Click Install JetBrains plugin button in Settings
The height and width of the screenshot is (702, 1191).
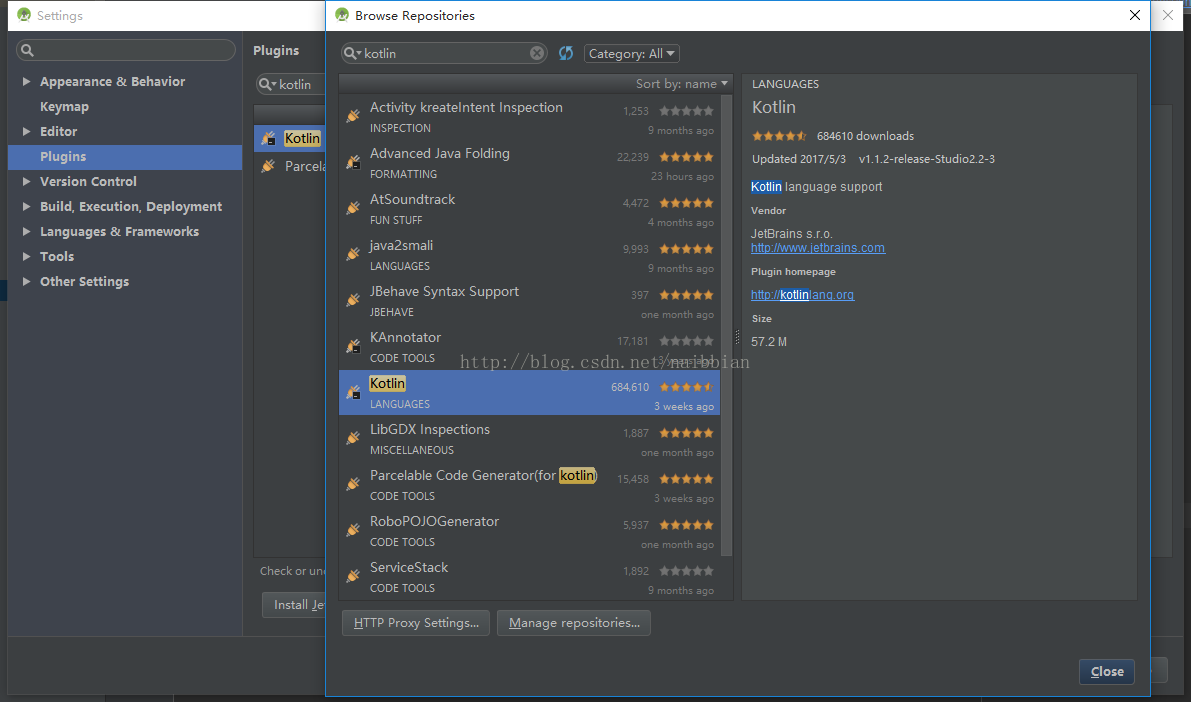294,605
